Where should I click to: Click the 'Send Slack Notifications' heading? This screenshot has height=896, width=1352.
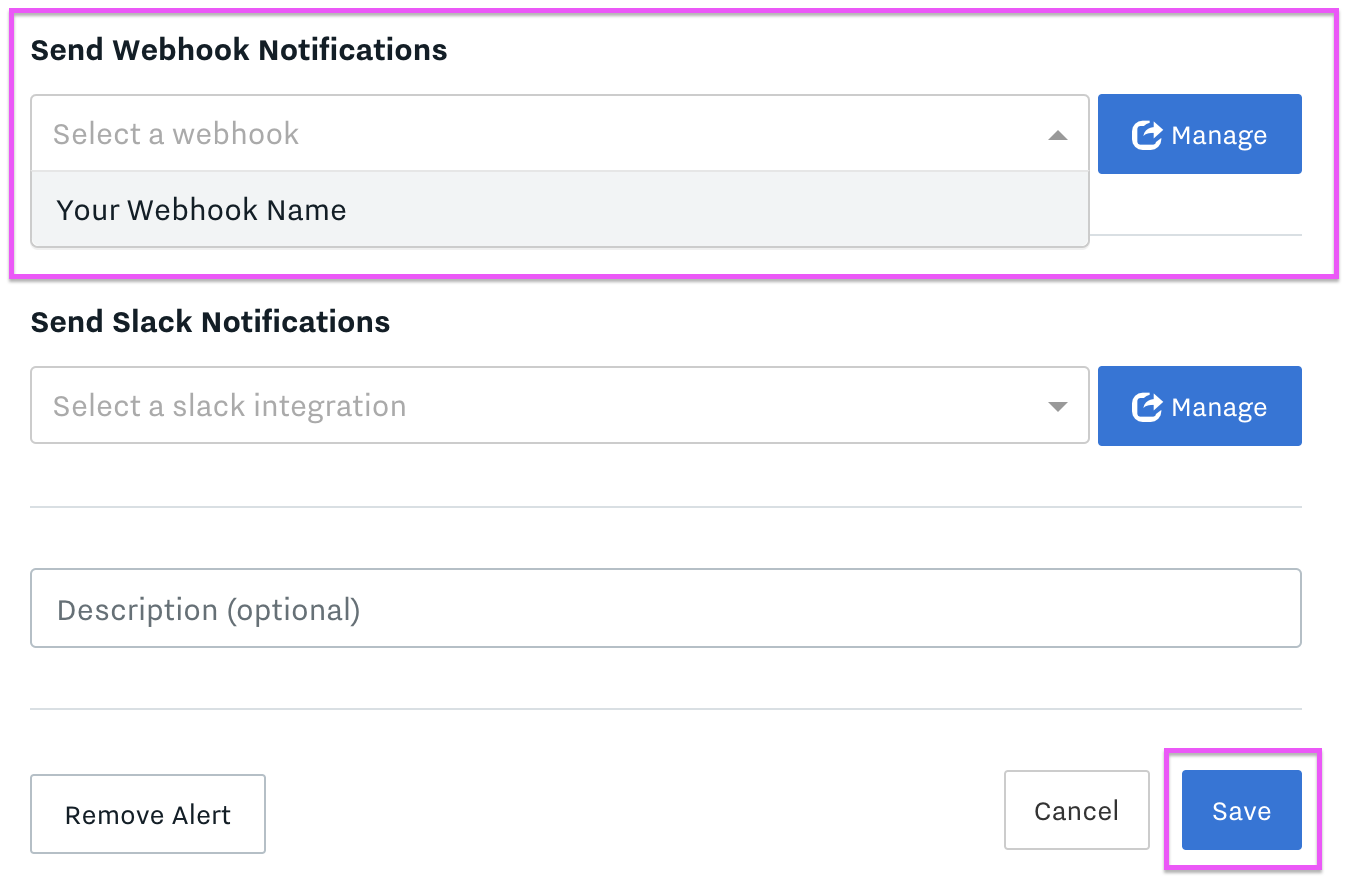click(x=210, y=322)
